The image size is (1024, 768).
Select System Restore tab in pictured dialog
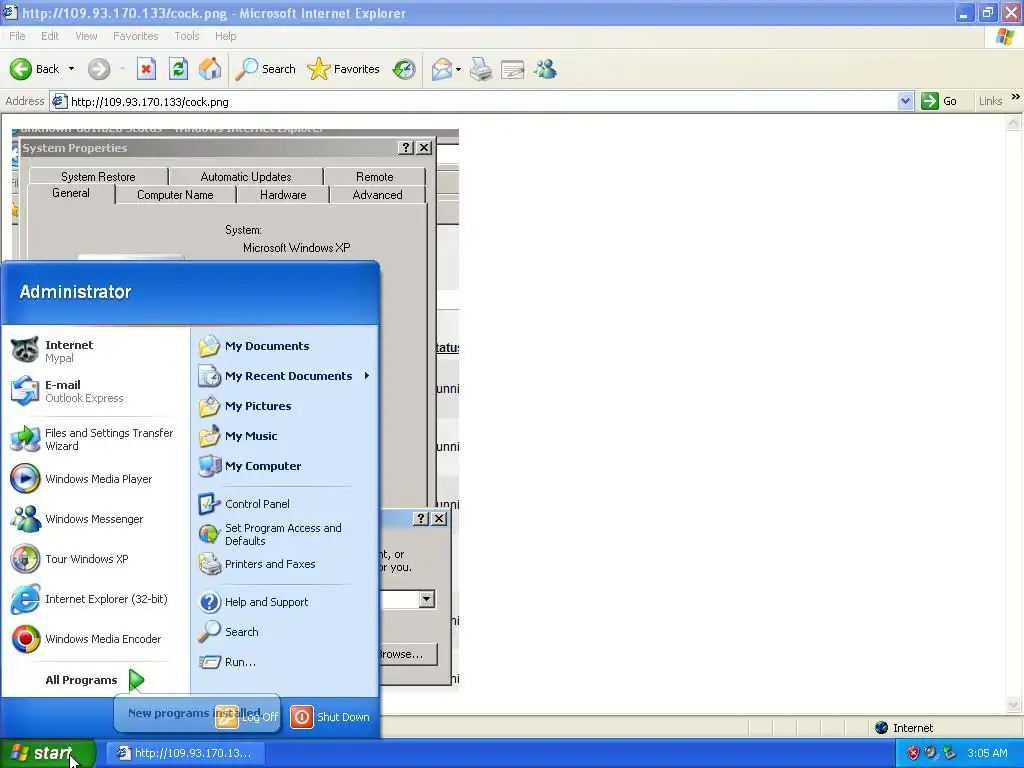click(x=98, y=176)
